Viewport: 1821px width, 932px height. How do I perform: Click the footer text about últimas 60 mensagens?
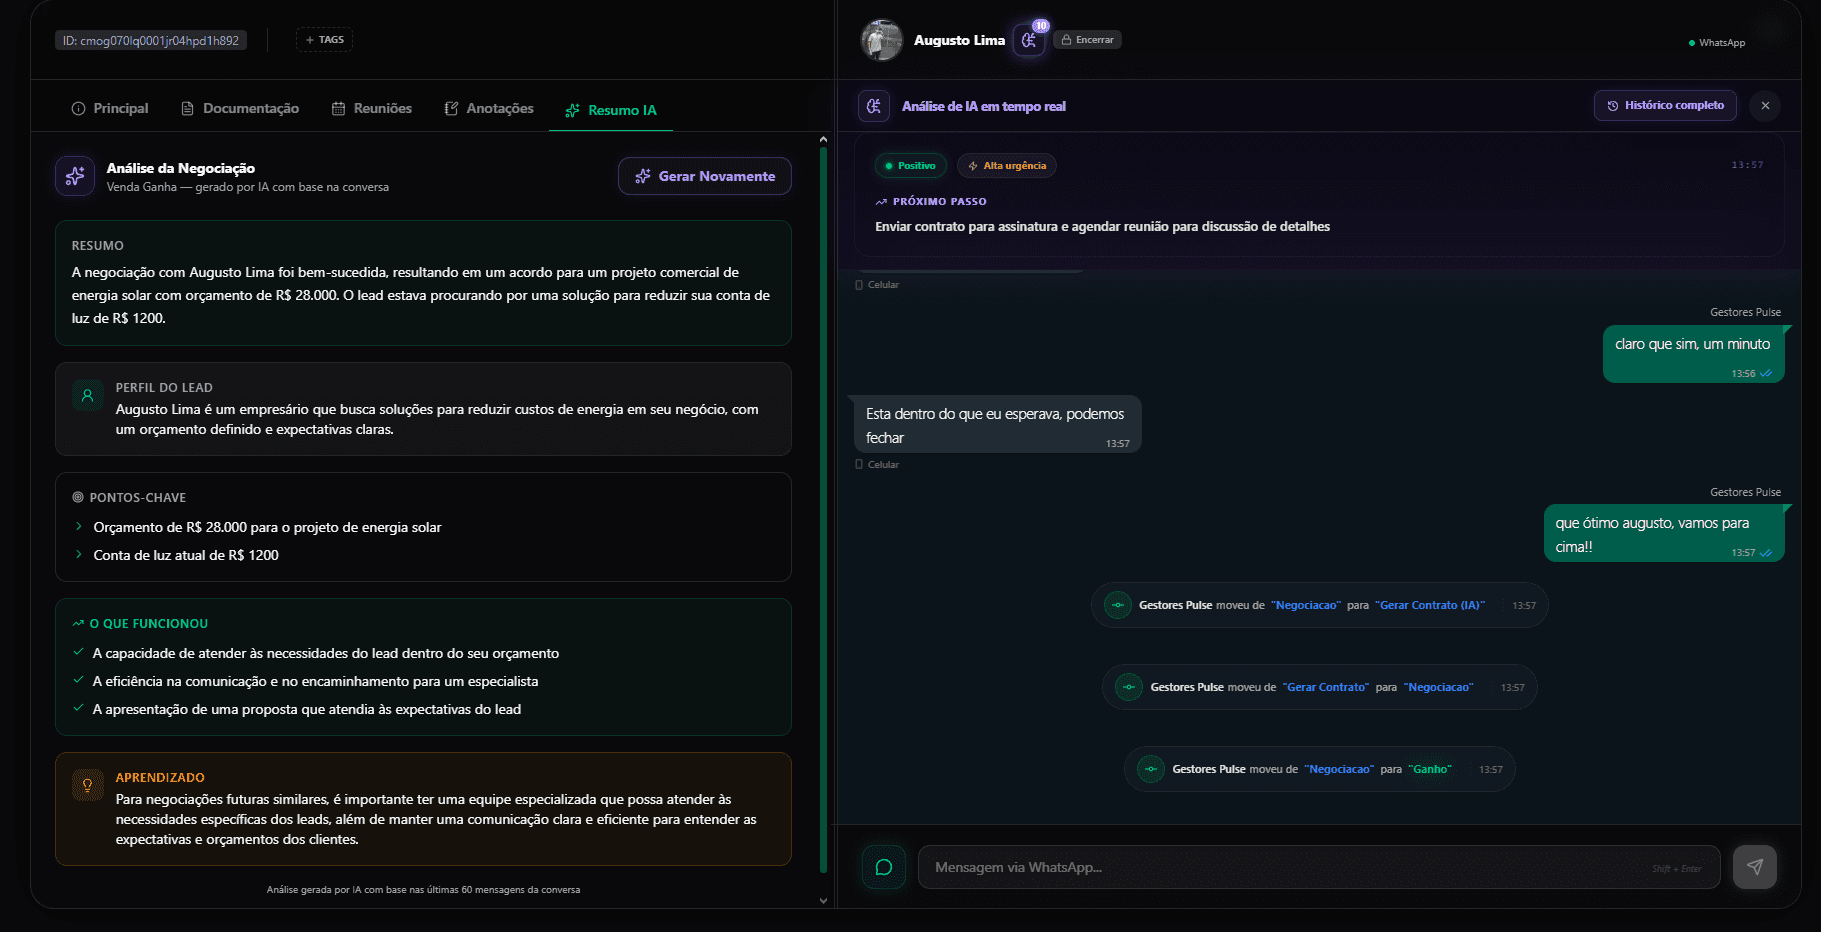click(423, 889)
